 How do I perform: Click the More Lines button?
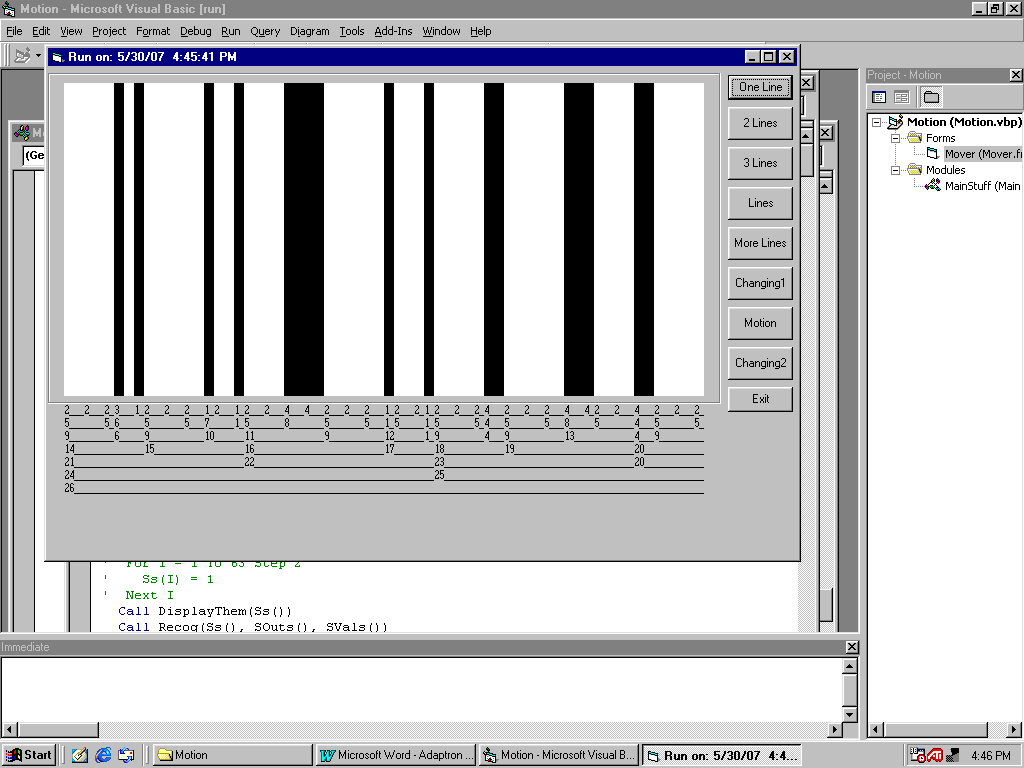tap(760, 243)
